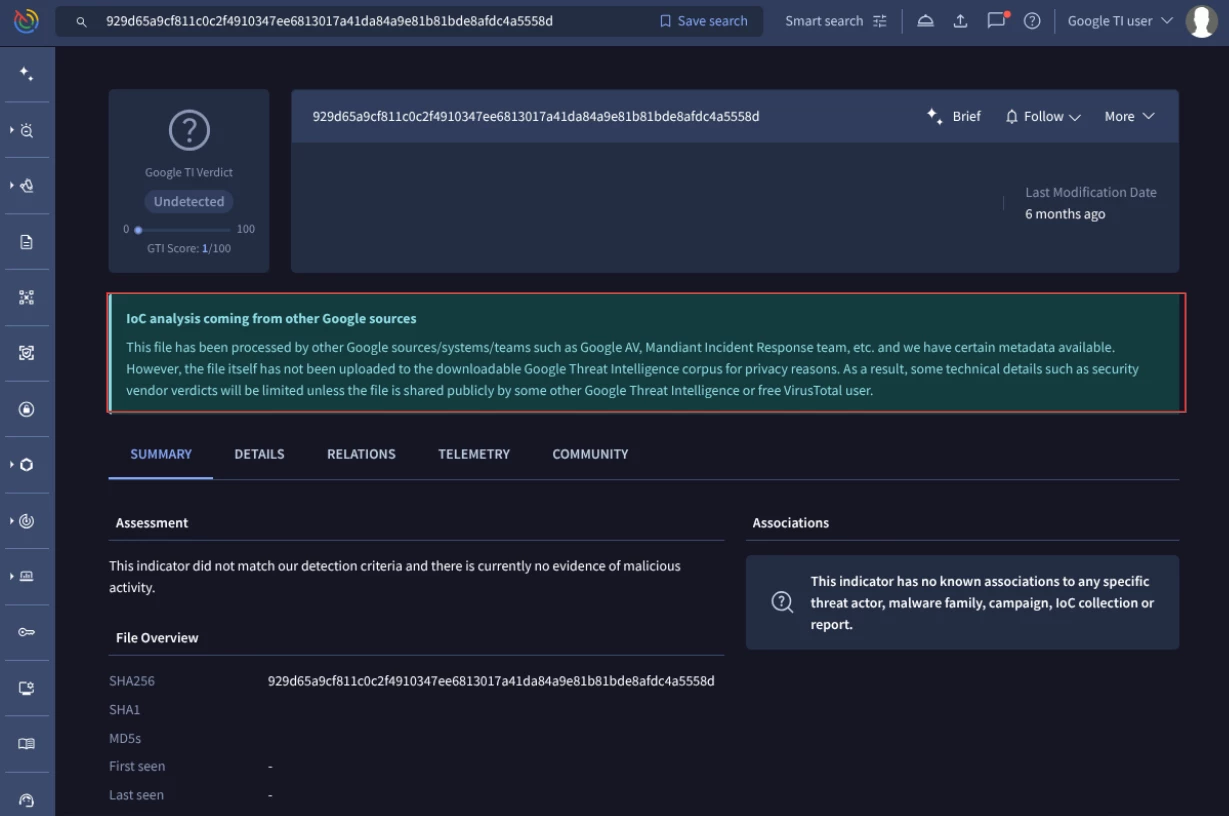The height and width of the screenshot is (816, 1229).
Task: Click the question mark verdict icon
Action: 189,130
